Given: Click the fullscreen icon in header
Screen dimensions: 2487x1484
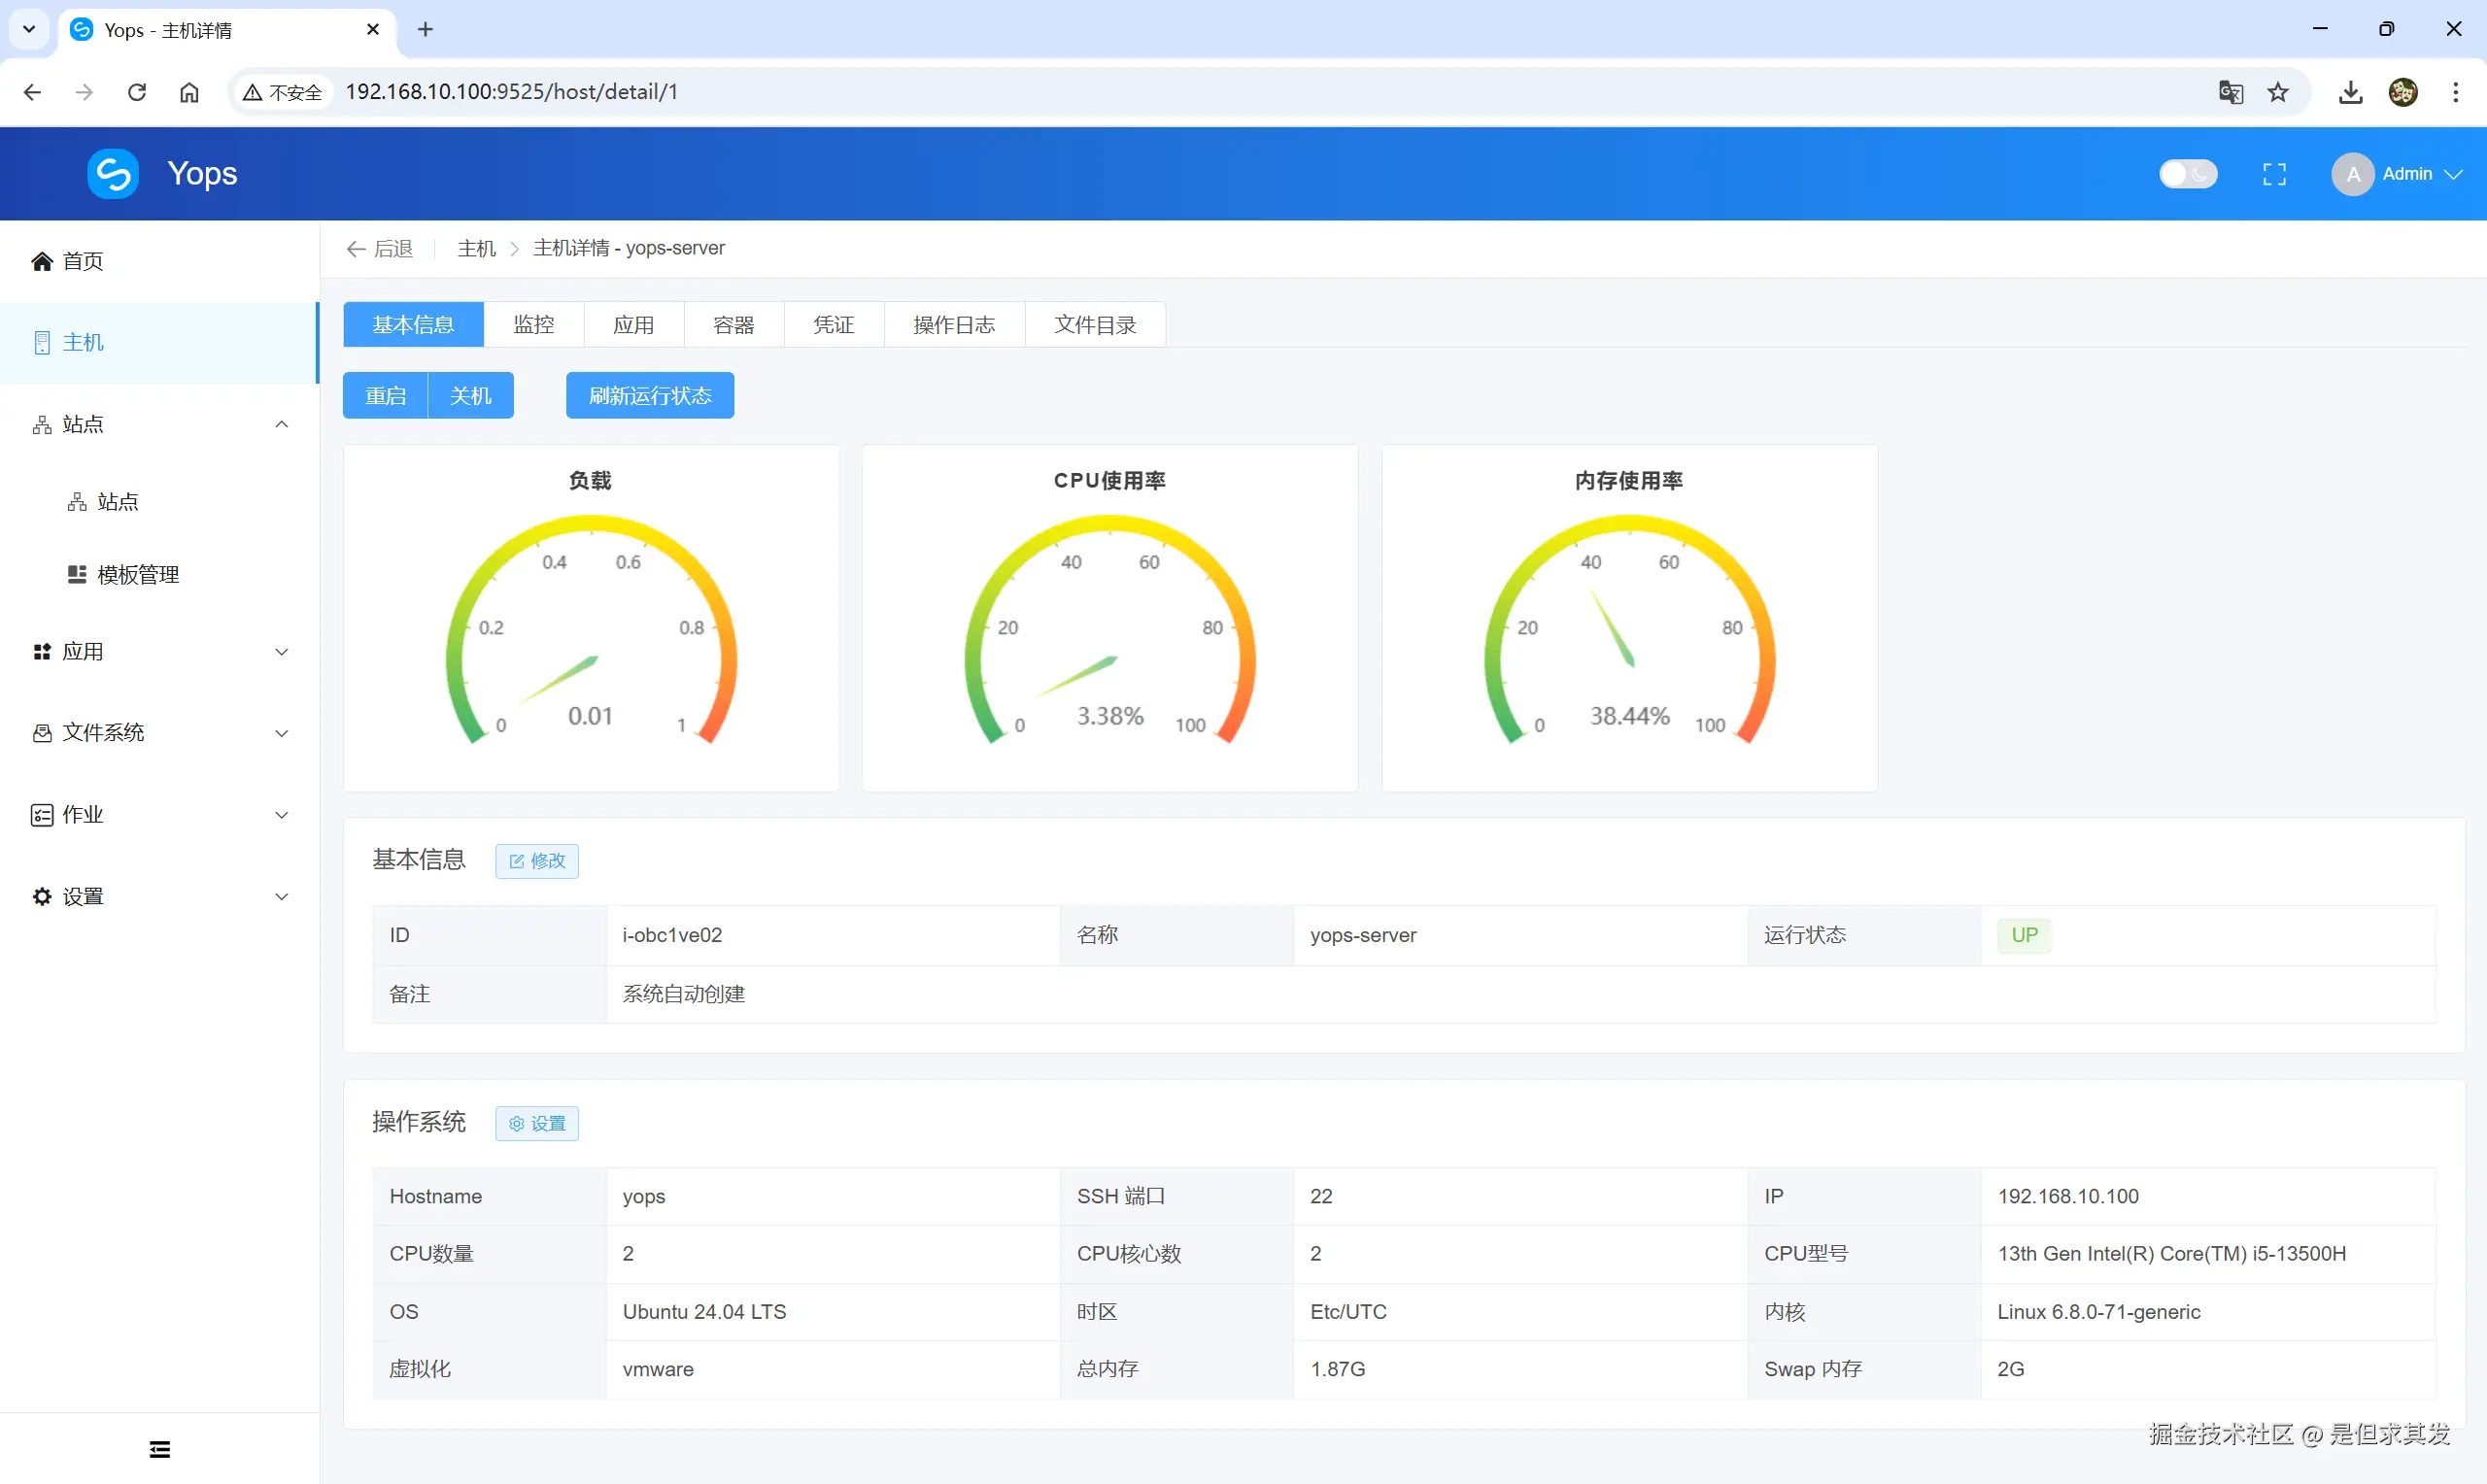Looking at the screenshot, I should coord(2274,174).
